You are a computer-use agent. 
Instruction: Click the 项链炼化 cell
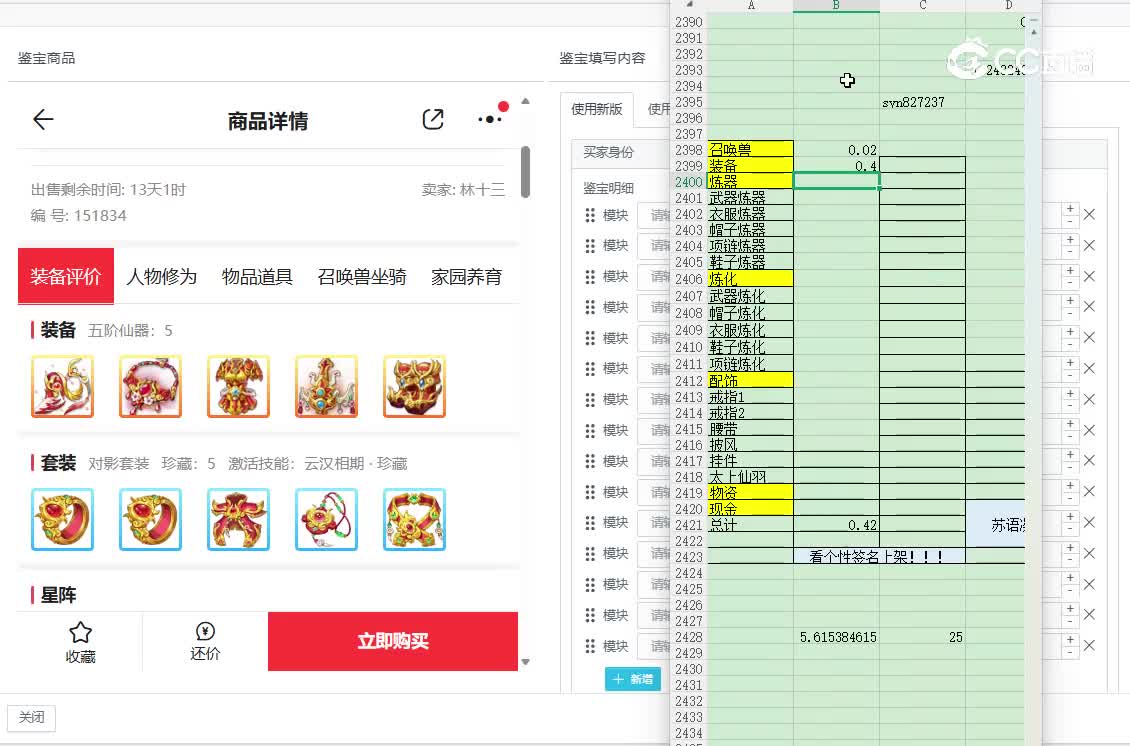pos(750,364)
